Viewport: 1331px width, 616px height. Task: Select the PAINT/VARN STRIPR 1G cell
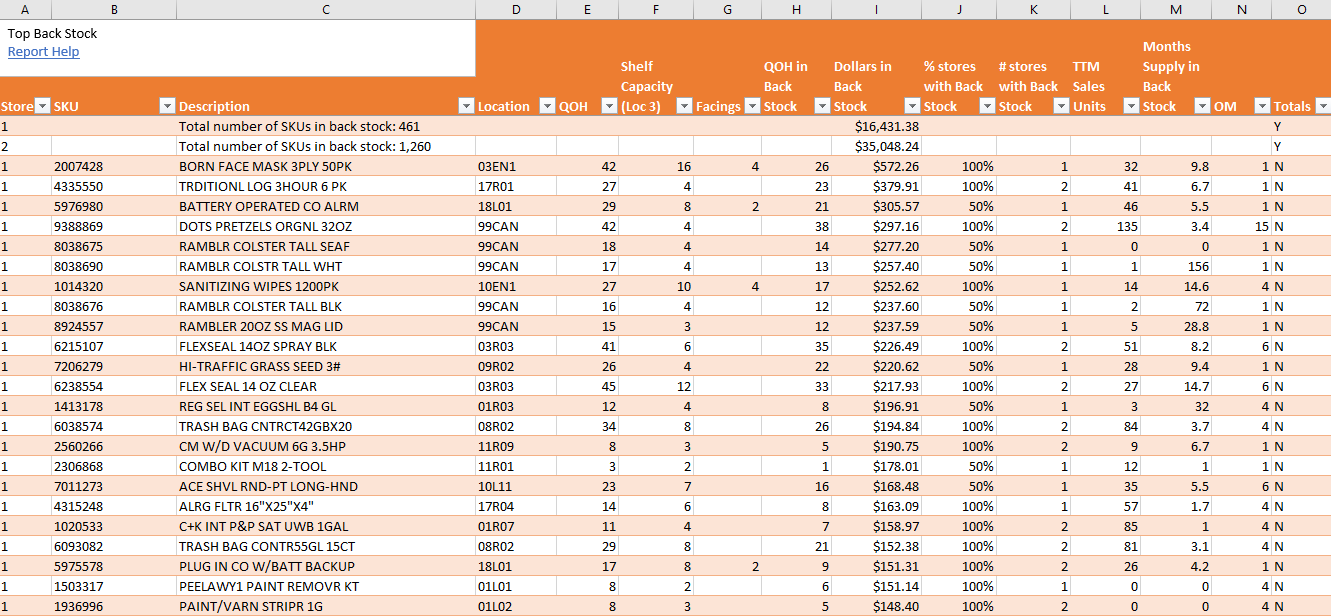pos(326,606)
